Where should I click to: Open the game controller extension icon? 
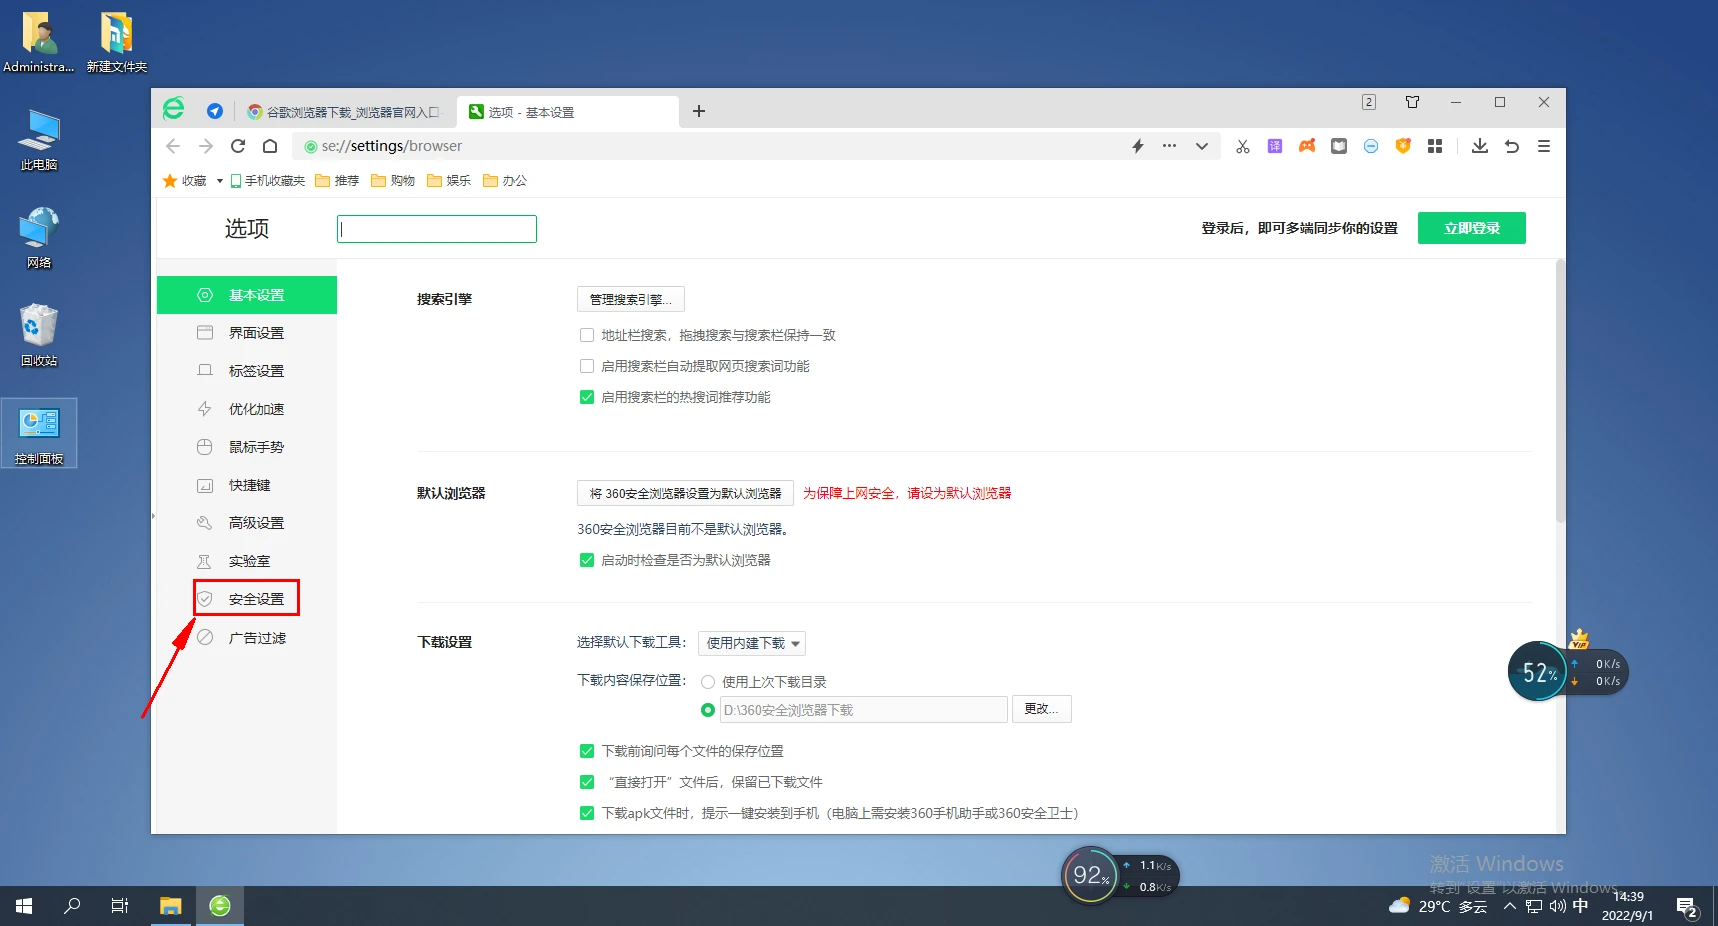tap(1307, 146)
